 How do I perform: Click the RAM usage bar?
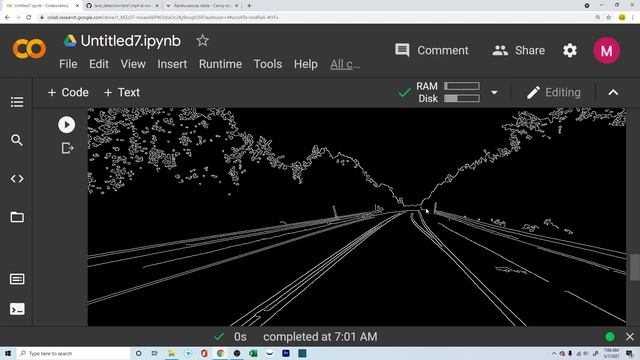[462, 86]
